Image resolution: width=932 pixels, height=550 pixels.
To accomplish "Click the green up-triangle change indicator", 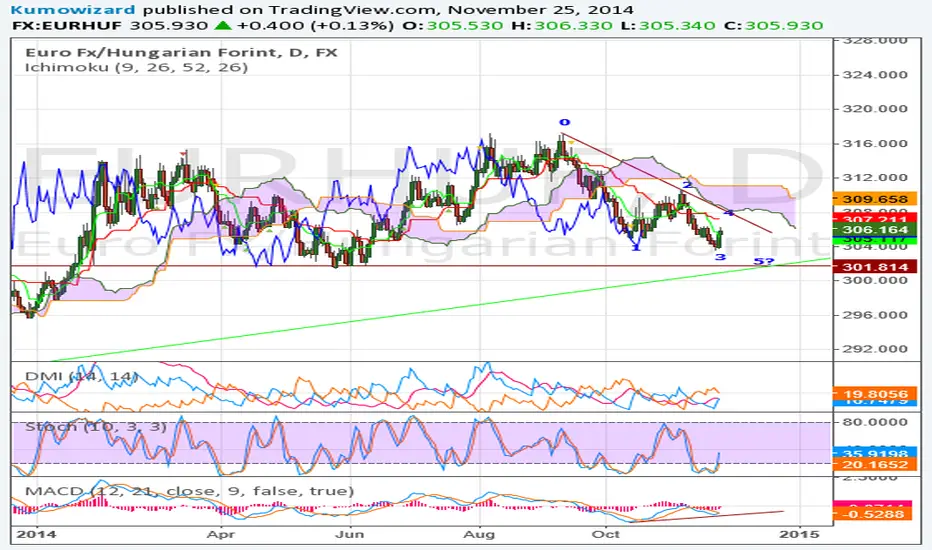I will (223, 26).
